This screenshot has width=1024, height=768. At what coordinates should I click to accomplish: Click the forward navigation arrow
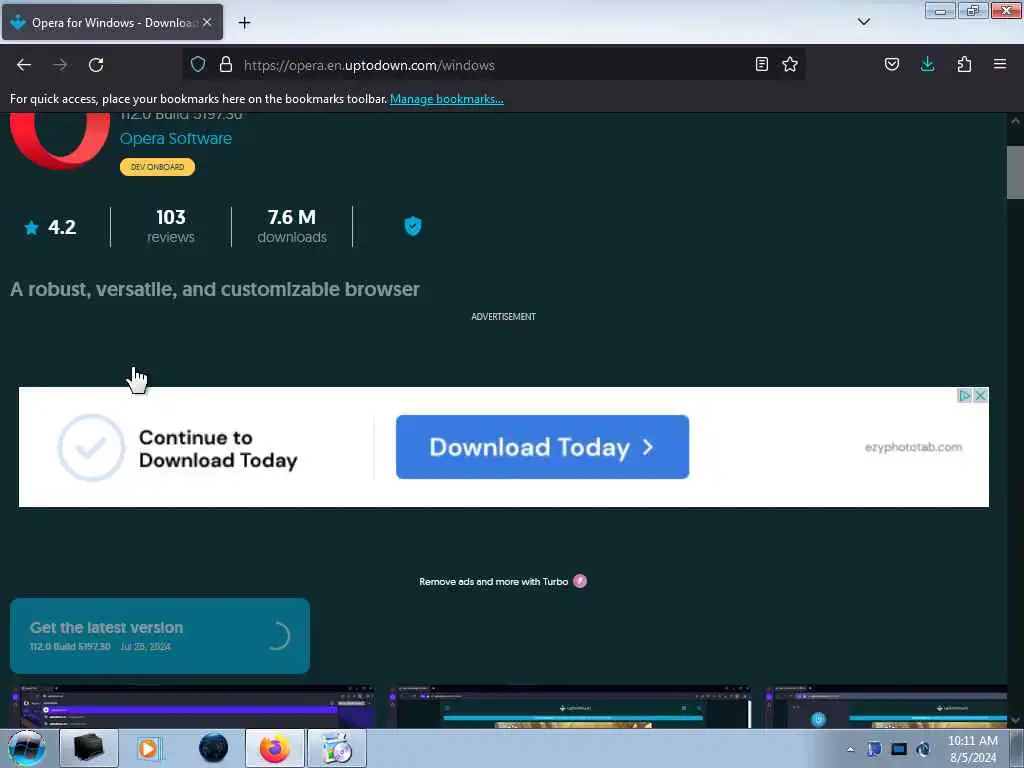click(60, 65)
